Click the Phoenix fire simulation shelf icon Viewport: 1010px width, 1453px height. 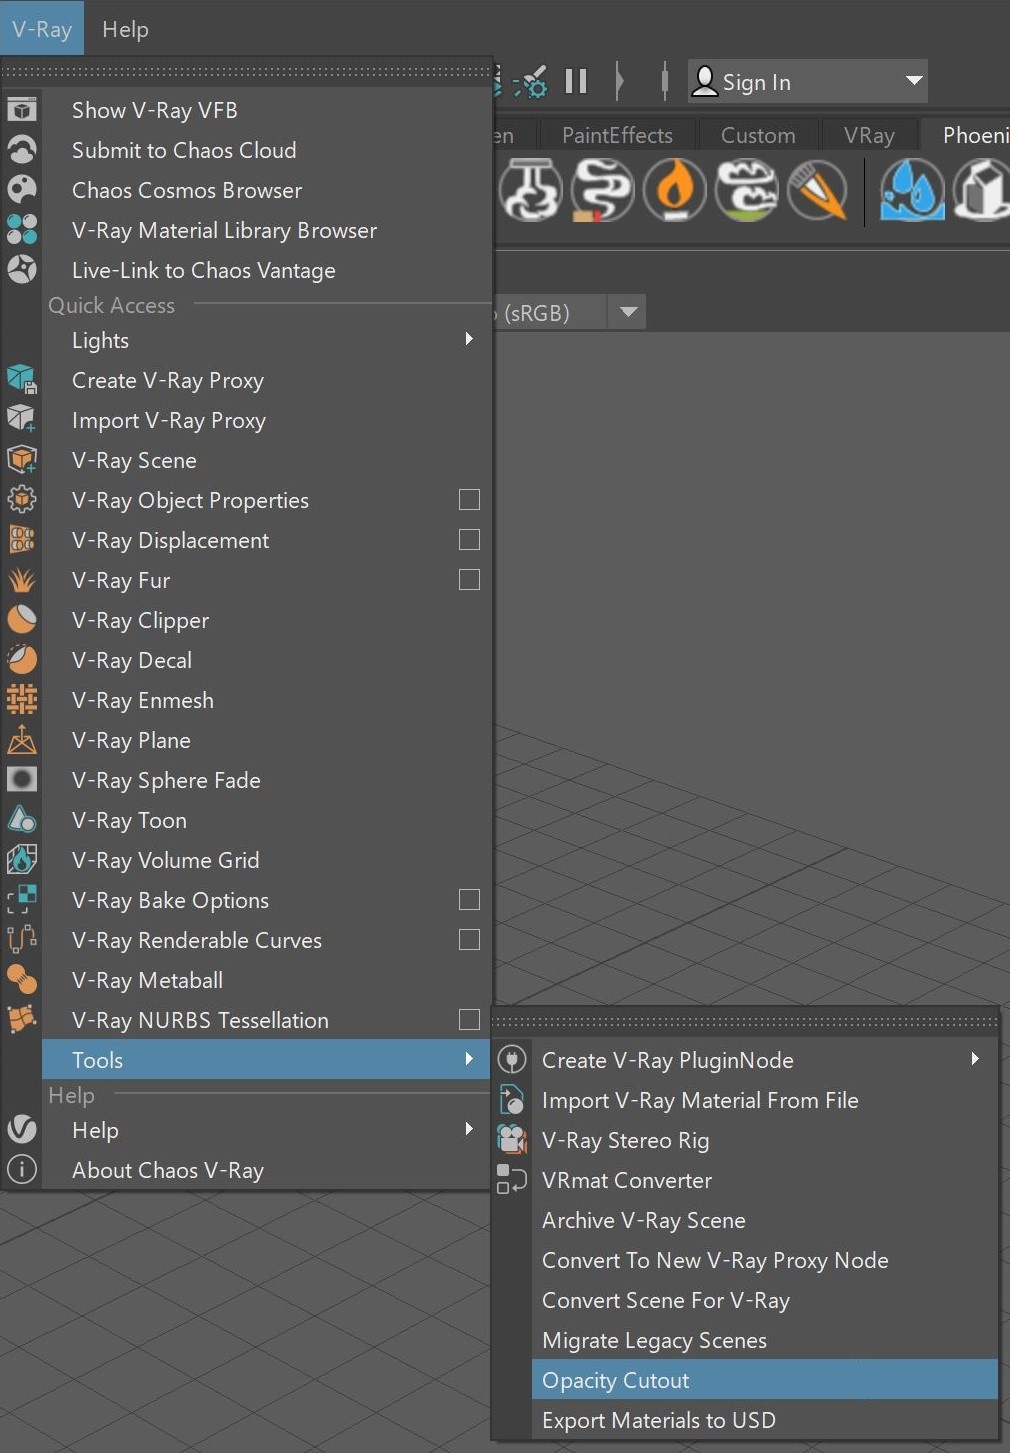[x=675, y=189]
